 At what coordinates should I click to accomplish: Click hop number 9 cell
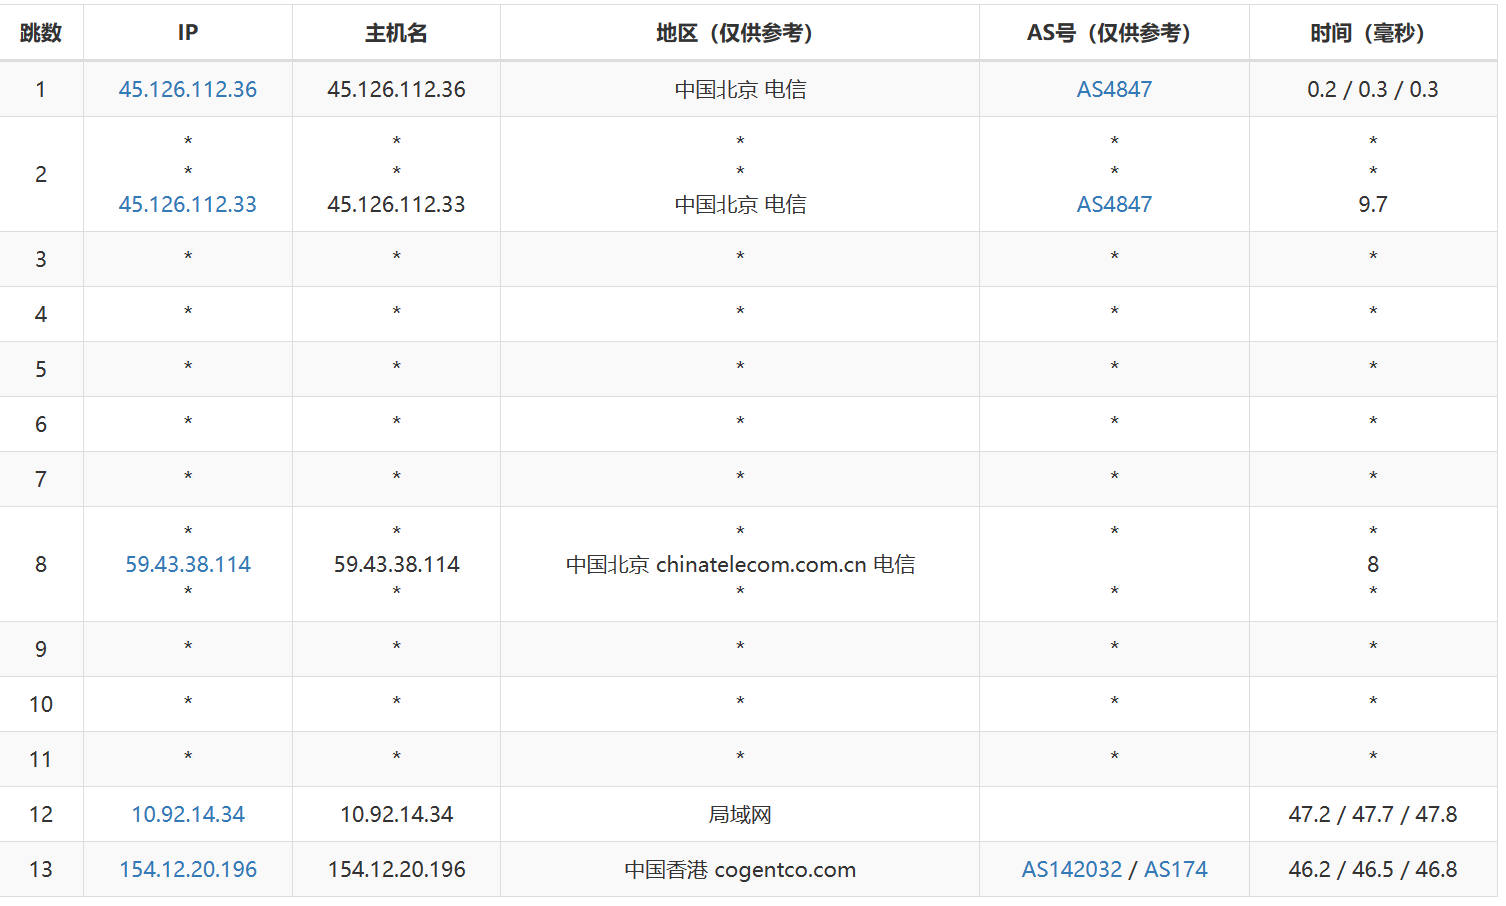tap(41, 649)
